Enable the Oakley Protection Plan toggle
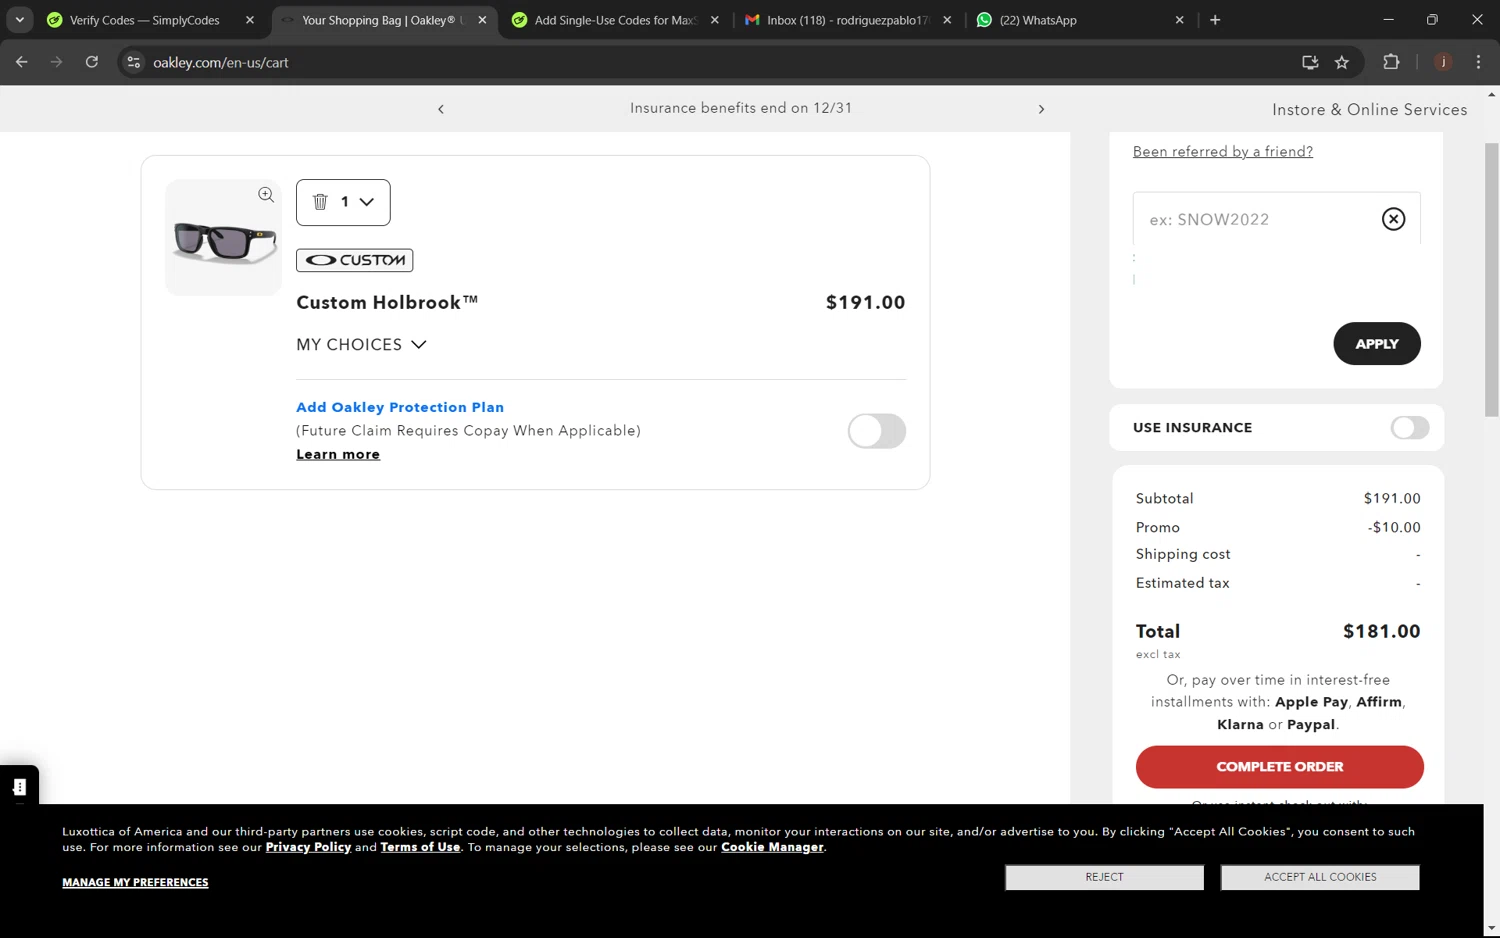This screenshot has width=1500, height=938. (877, 431)
